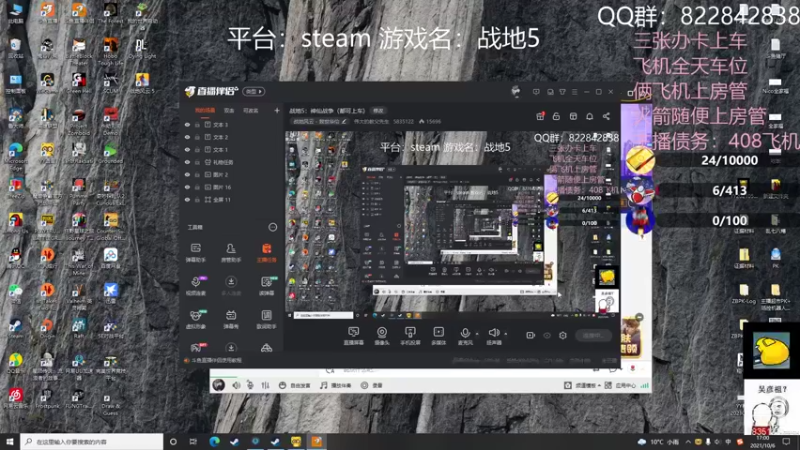Hide the 图片 2 layer
Viewport: 800px width, 450px height.
click(x=187, y=174)
